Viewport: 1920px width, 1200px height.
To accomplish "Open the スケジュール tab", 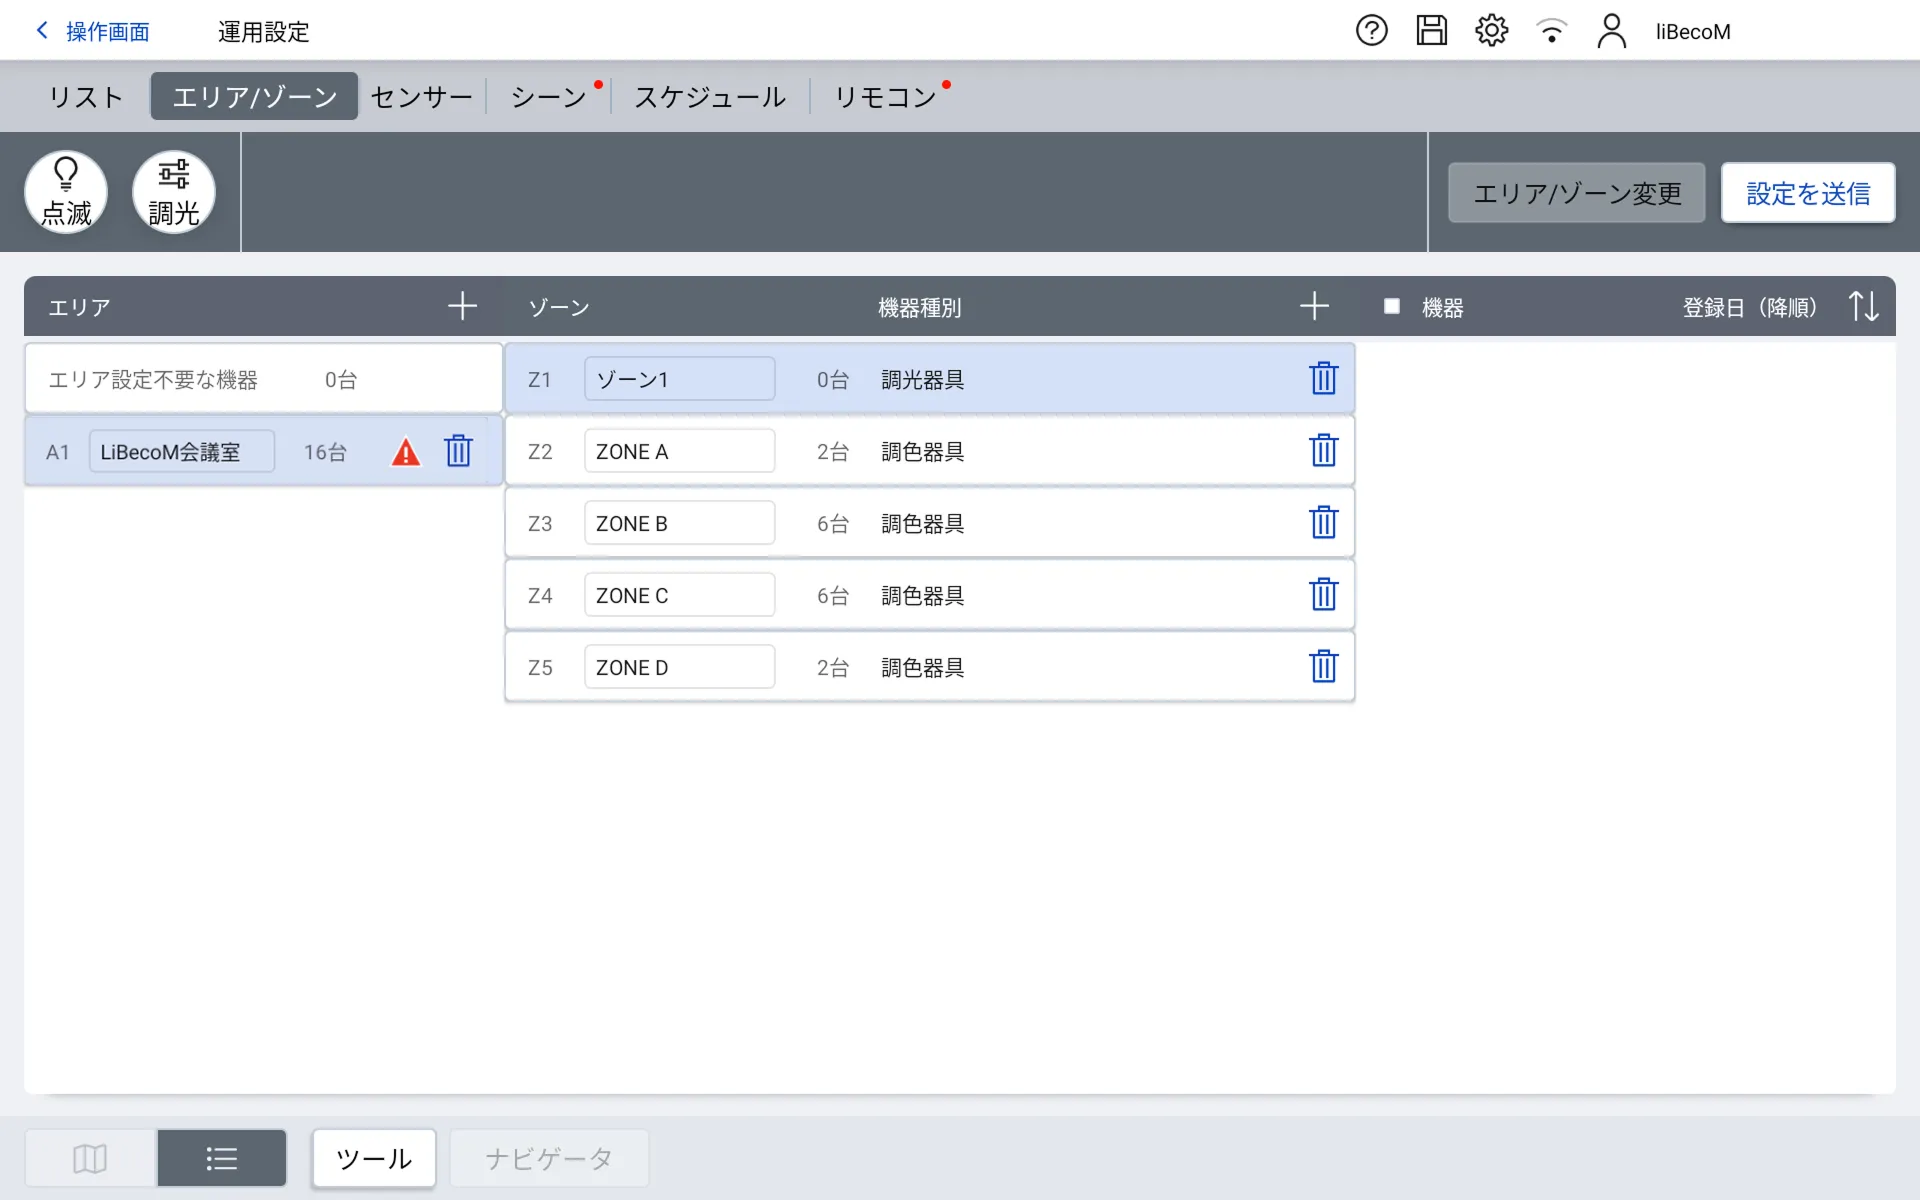I will click(x=710, y=97).
